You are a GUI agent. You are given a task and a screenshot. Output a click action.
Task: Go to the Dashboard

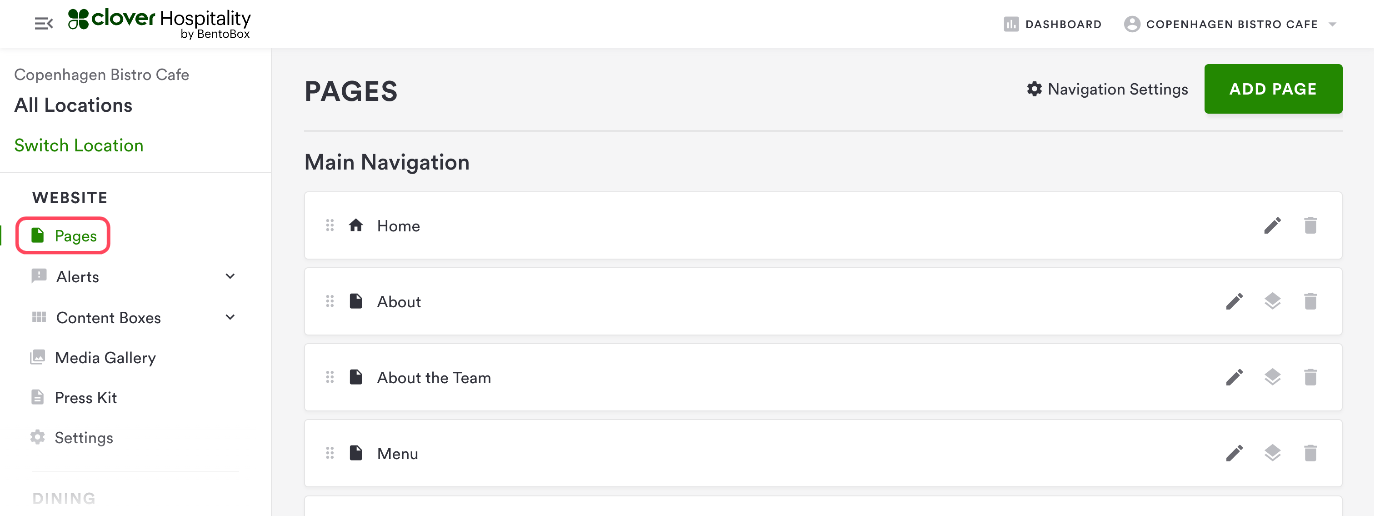tap(1052, 24)
